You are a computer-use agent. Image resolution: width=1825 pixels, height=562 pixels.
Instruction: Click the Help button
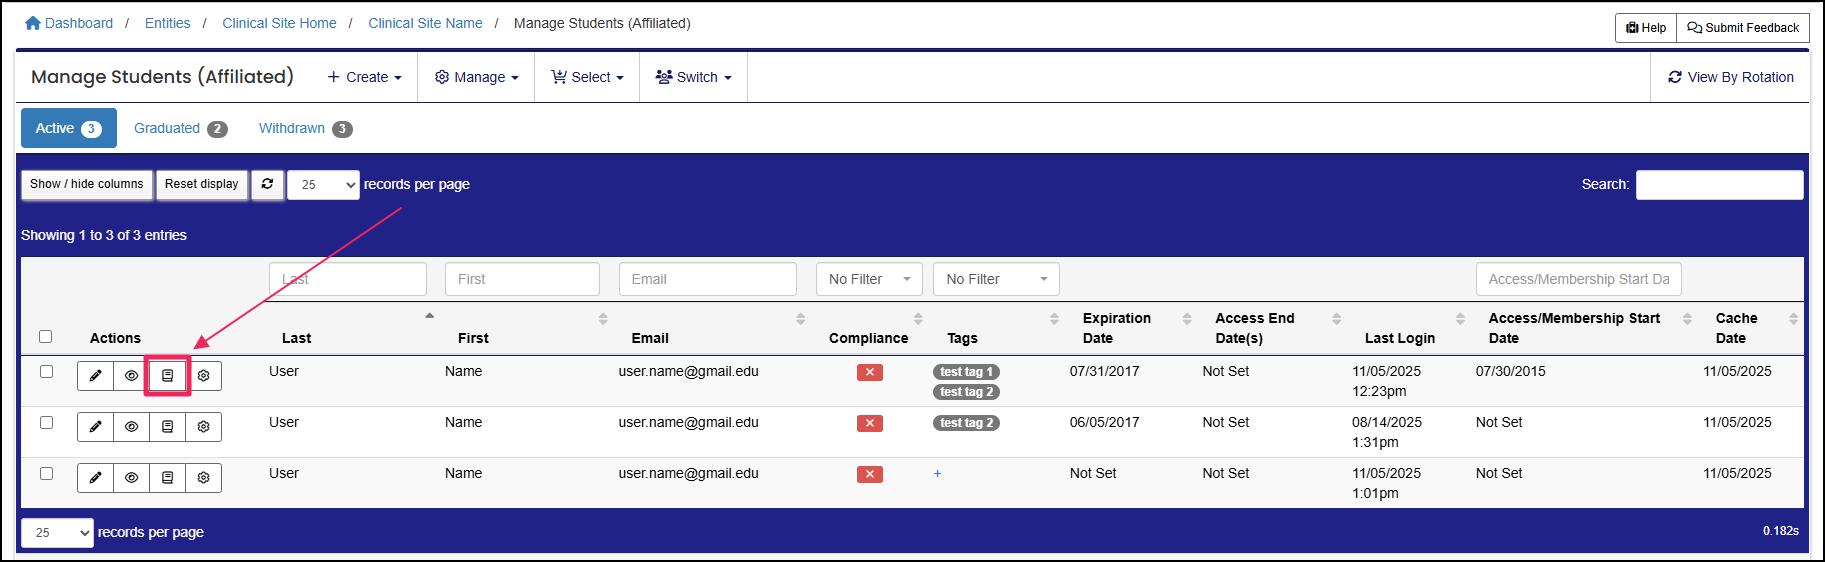coord(1646,28)
